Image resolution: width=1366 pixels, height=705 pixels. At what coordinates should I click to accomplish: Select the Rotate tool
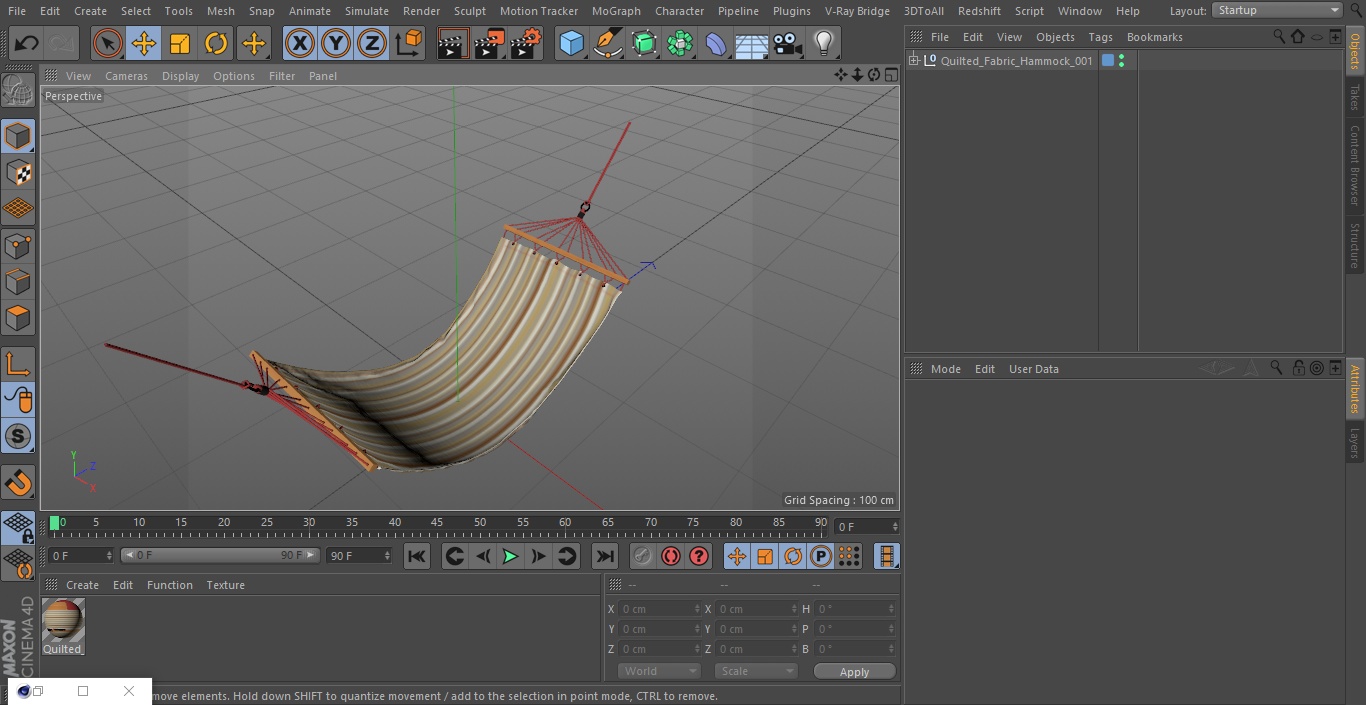tap(216, 43)
